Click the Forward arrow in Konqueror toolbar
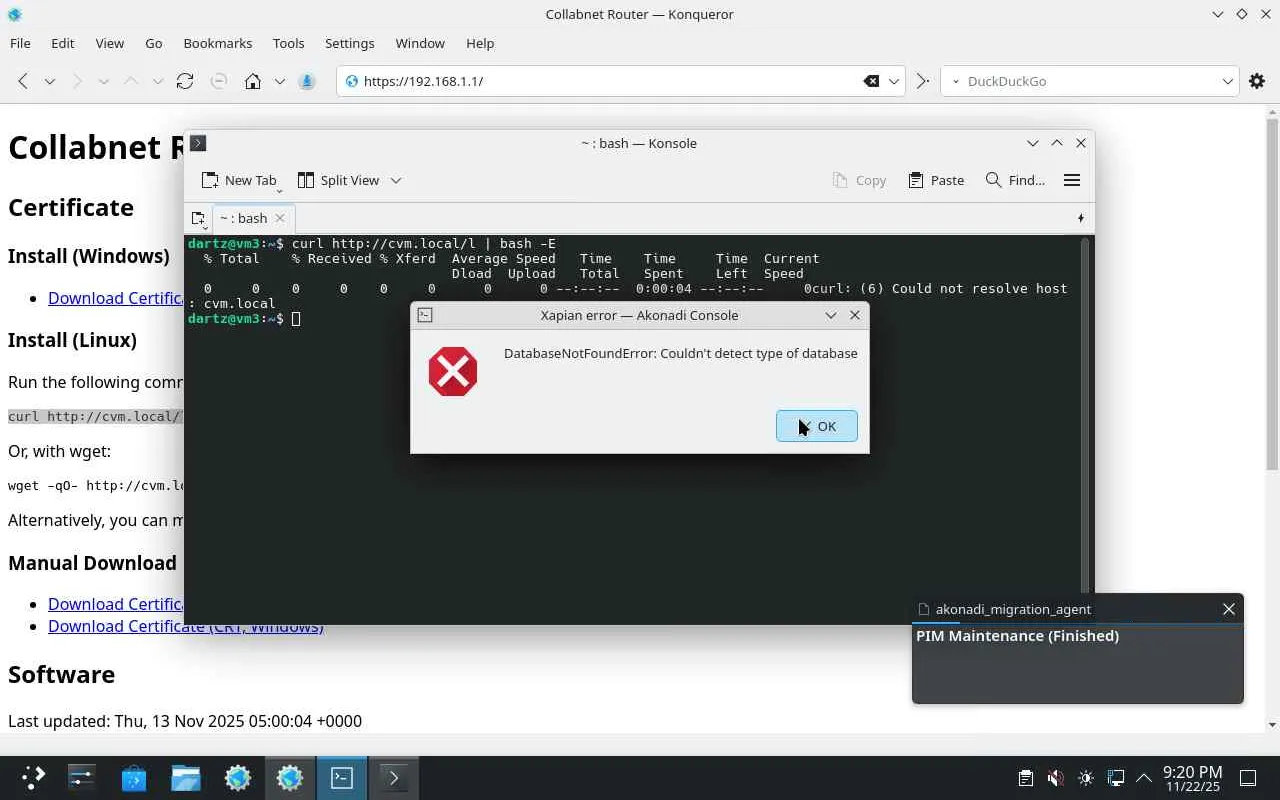This screenshot has width=1280, height=800. 77,81
